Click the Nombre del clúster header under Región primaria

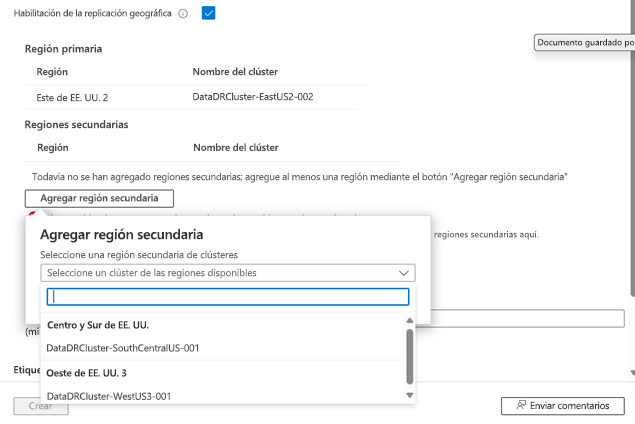235,72
